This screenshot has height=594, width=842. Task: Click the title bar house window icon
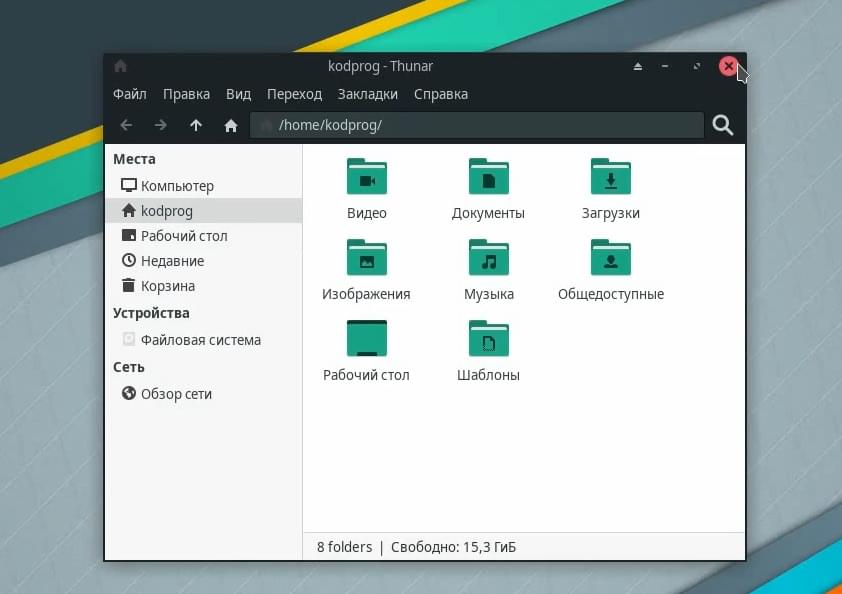pyautogui.click(x=120, y=66)
